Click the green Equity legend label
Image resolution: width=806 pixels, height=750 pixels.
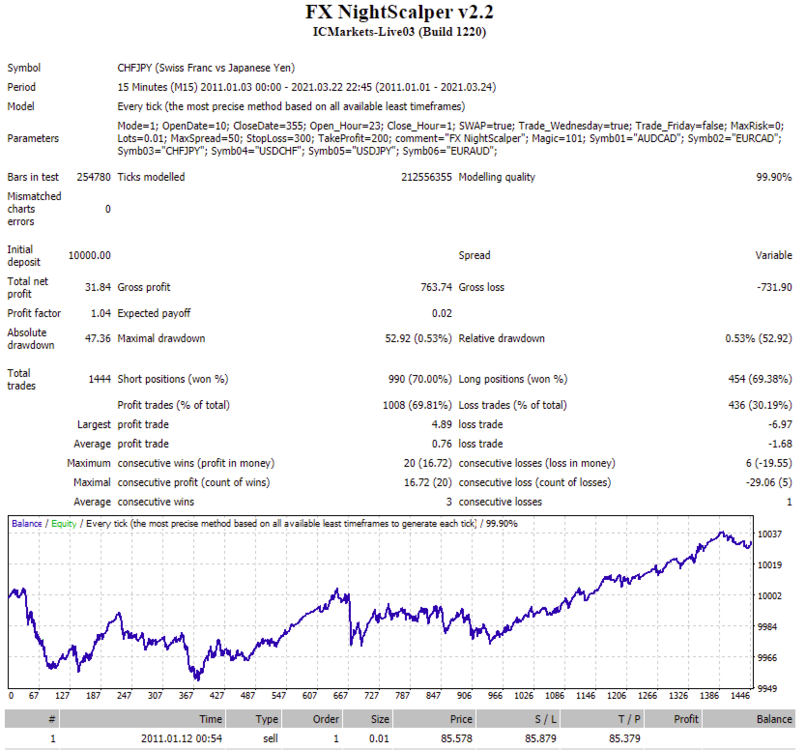pyautogui.click(x=64, y=524)
